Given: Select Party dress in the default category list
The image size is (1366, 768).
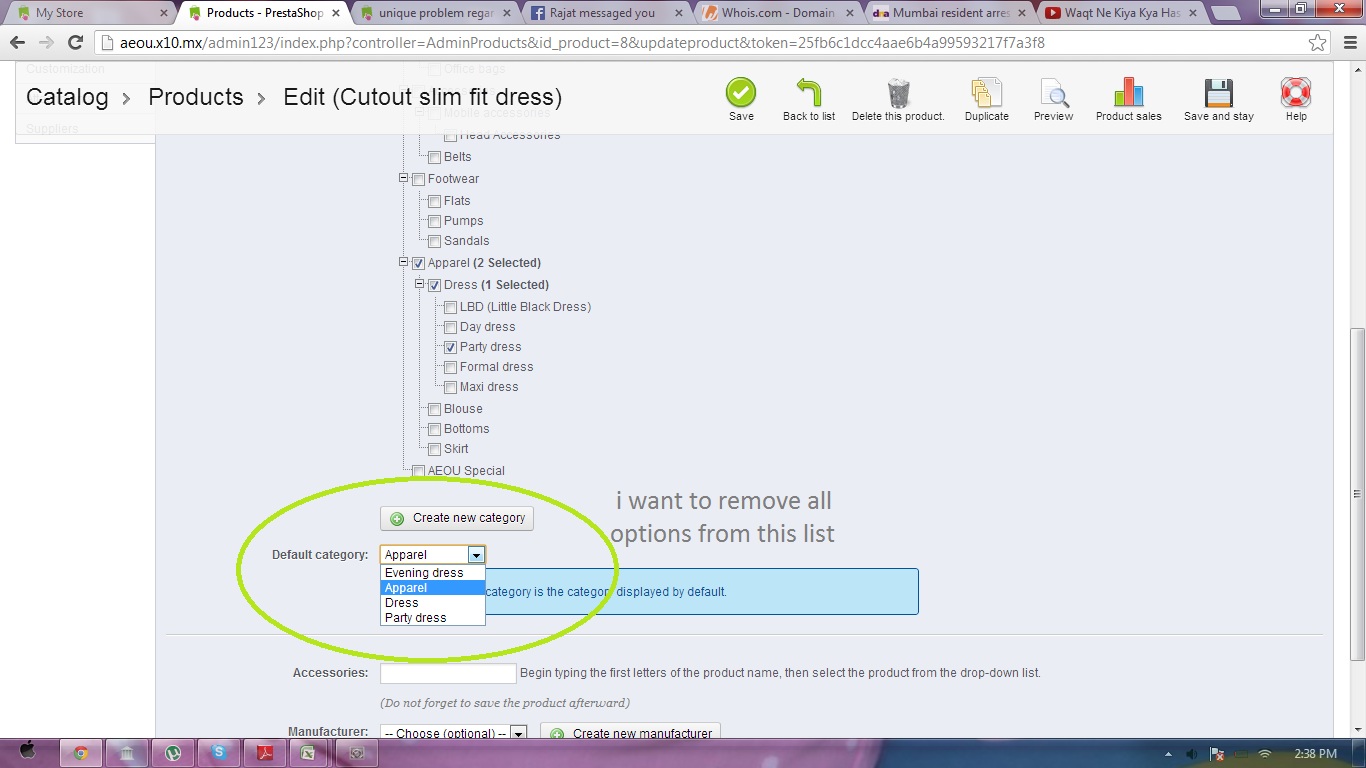Looking at the screenshot, I should (x=433, y=618).
